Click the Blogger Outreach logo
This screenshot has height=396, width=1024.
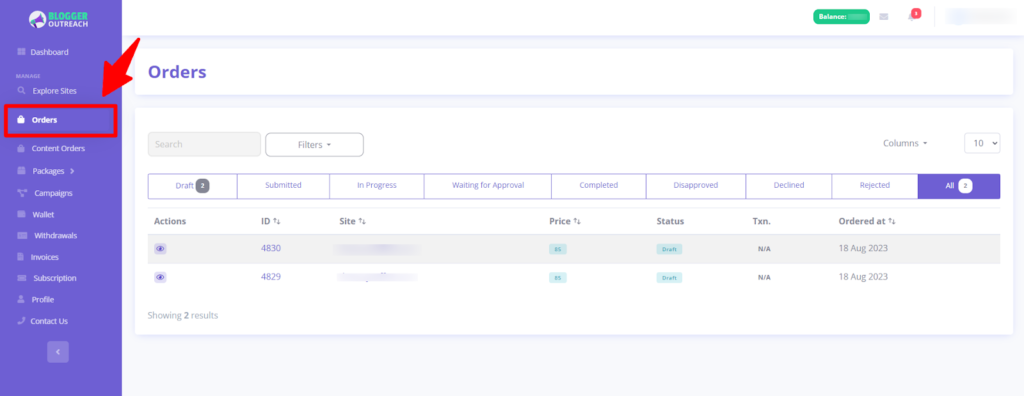tap(58, 20)
